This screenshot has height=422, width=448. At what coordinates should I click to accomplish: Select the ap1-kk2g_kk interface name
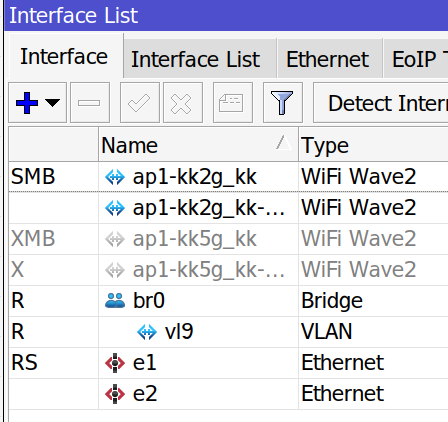195,177
